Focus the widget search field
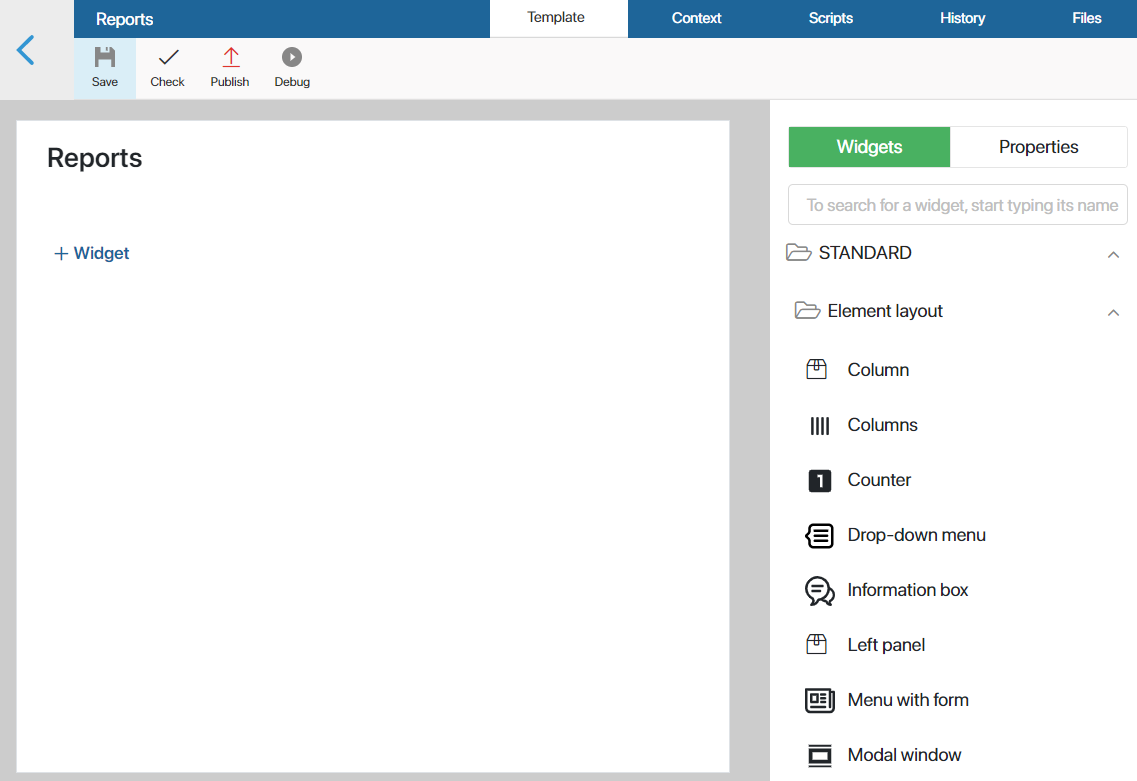The height and width of the screenshot is (781, 1137). coord(957,204)
